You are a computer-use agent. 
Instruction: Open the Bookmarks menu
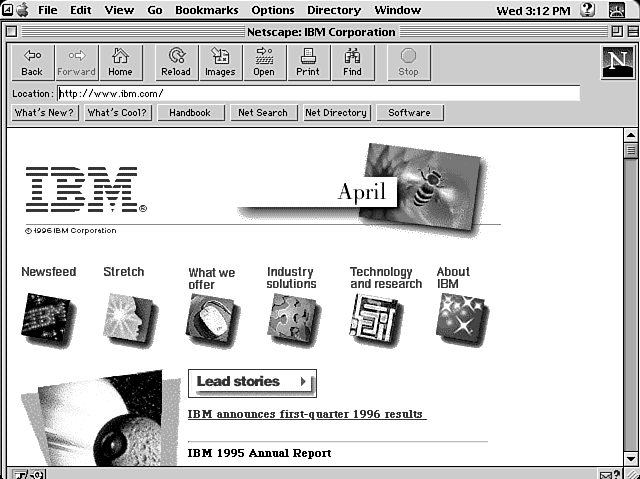(x=205, y=10)
